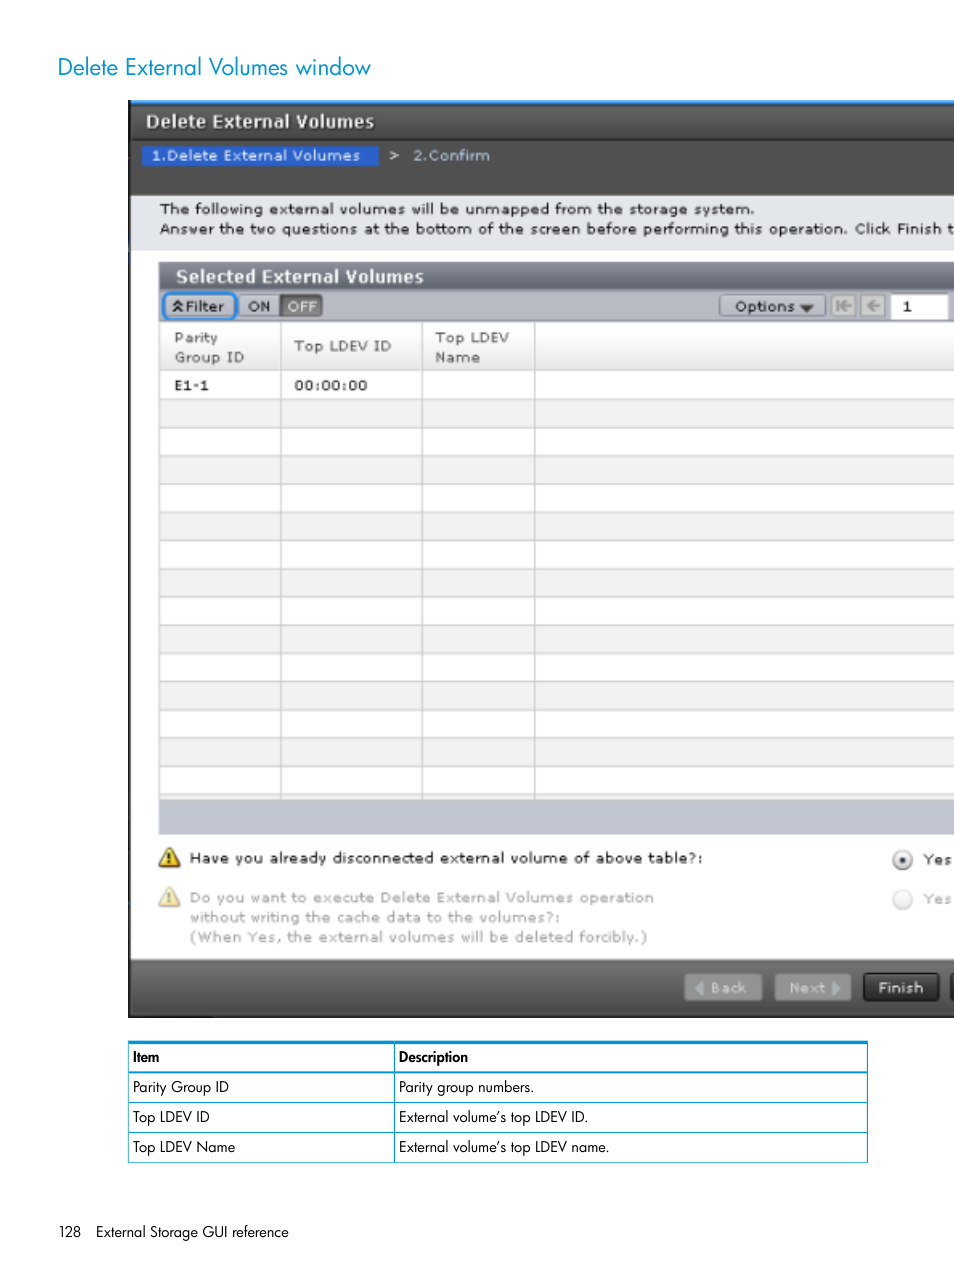Viewport: 954px width, 1271px height.
Task: Click the External volume's top LDEV ID description
Action: (630, 1117)
